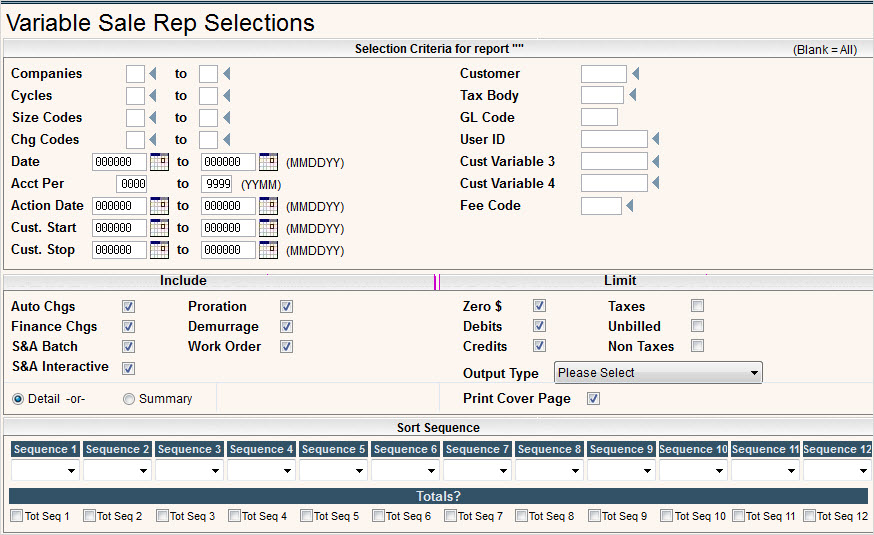874x535 pixels.
Task: Open Cust. Stop from calendar icon
Action: pos(159,250)
